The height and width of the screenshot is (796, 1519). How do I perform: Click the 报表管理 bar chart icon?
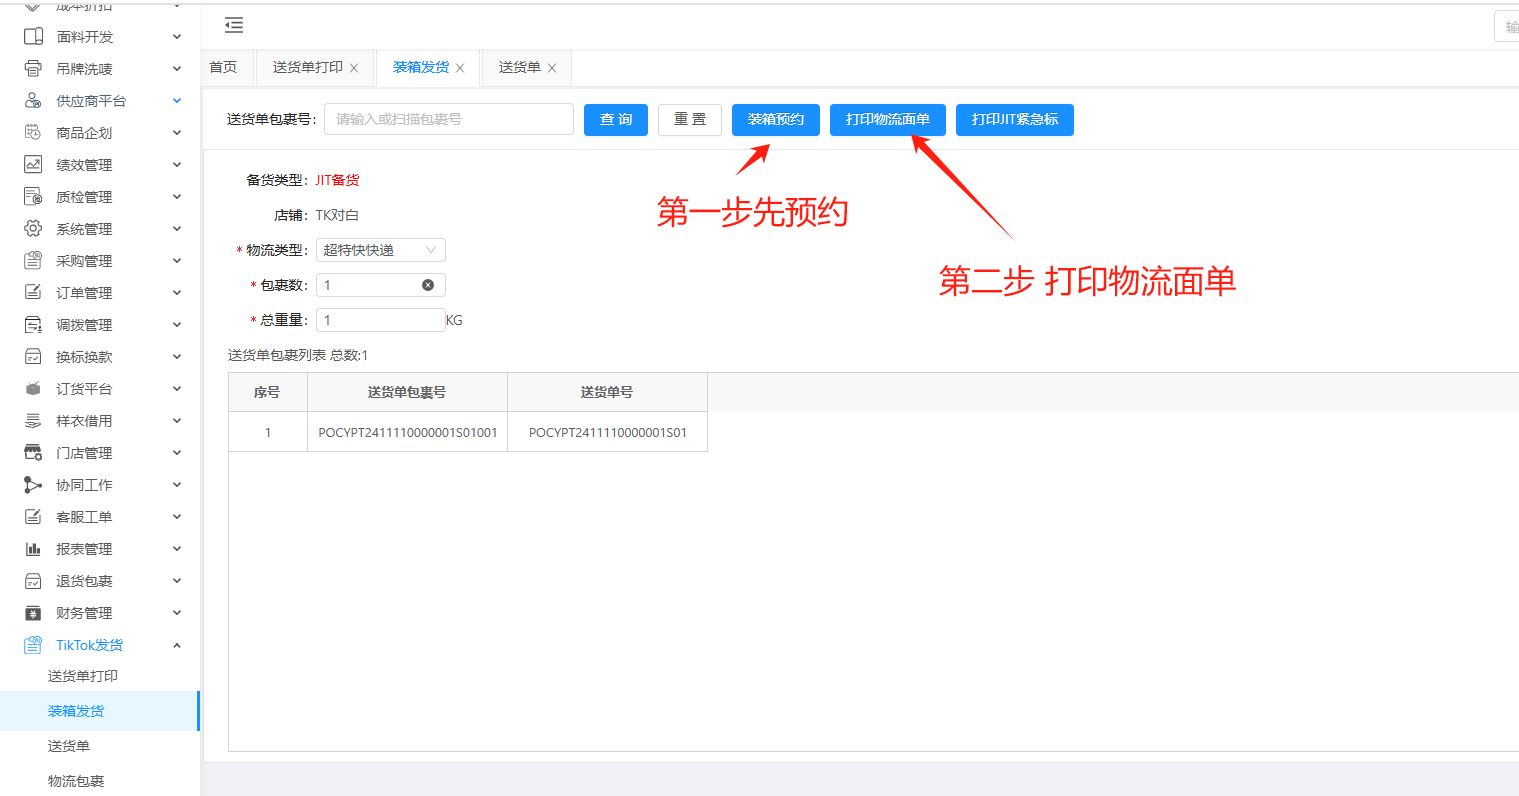tap(33, 549)
